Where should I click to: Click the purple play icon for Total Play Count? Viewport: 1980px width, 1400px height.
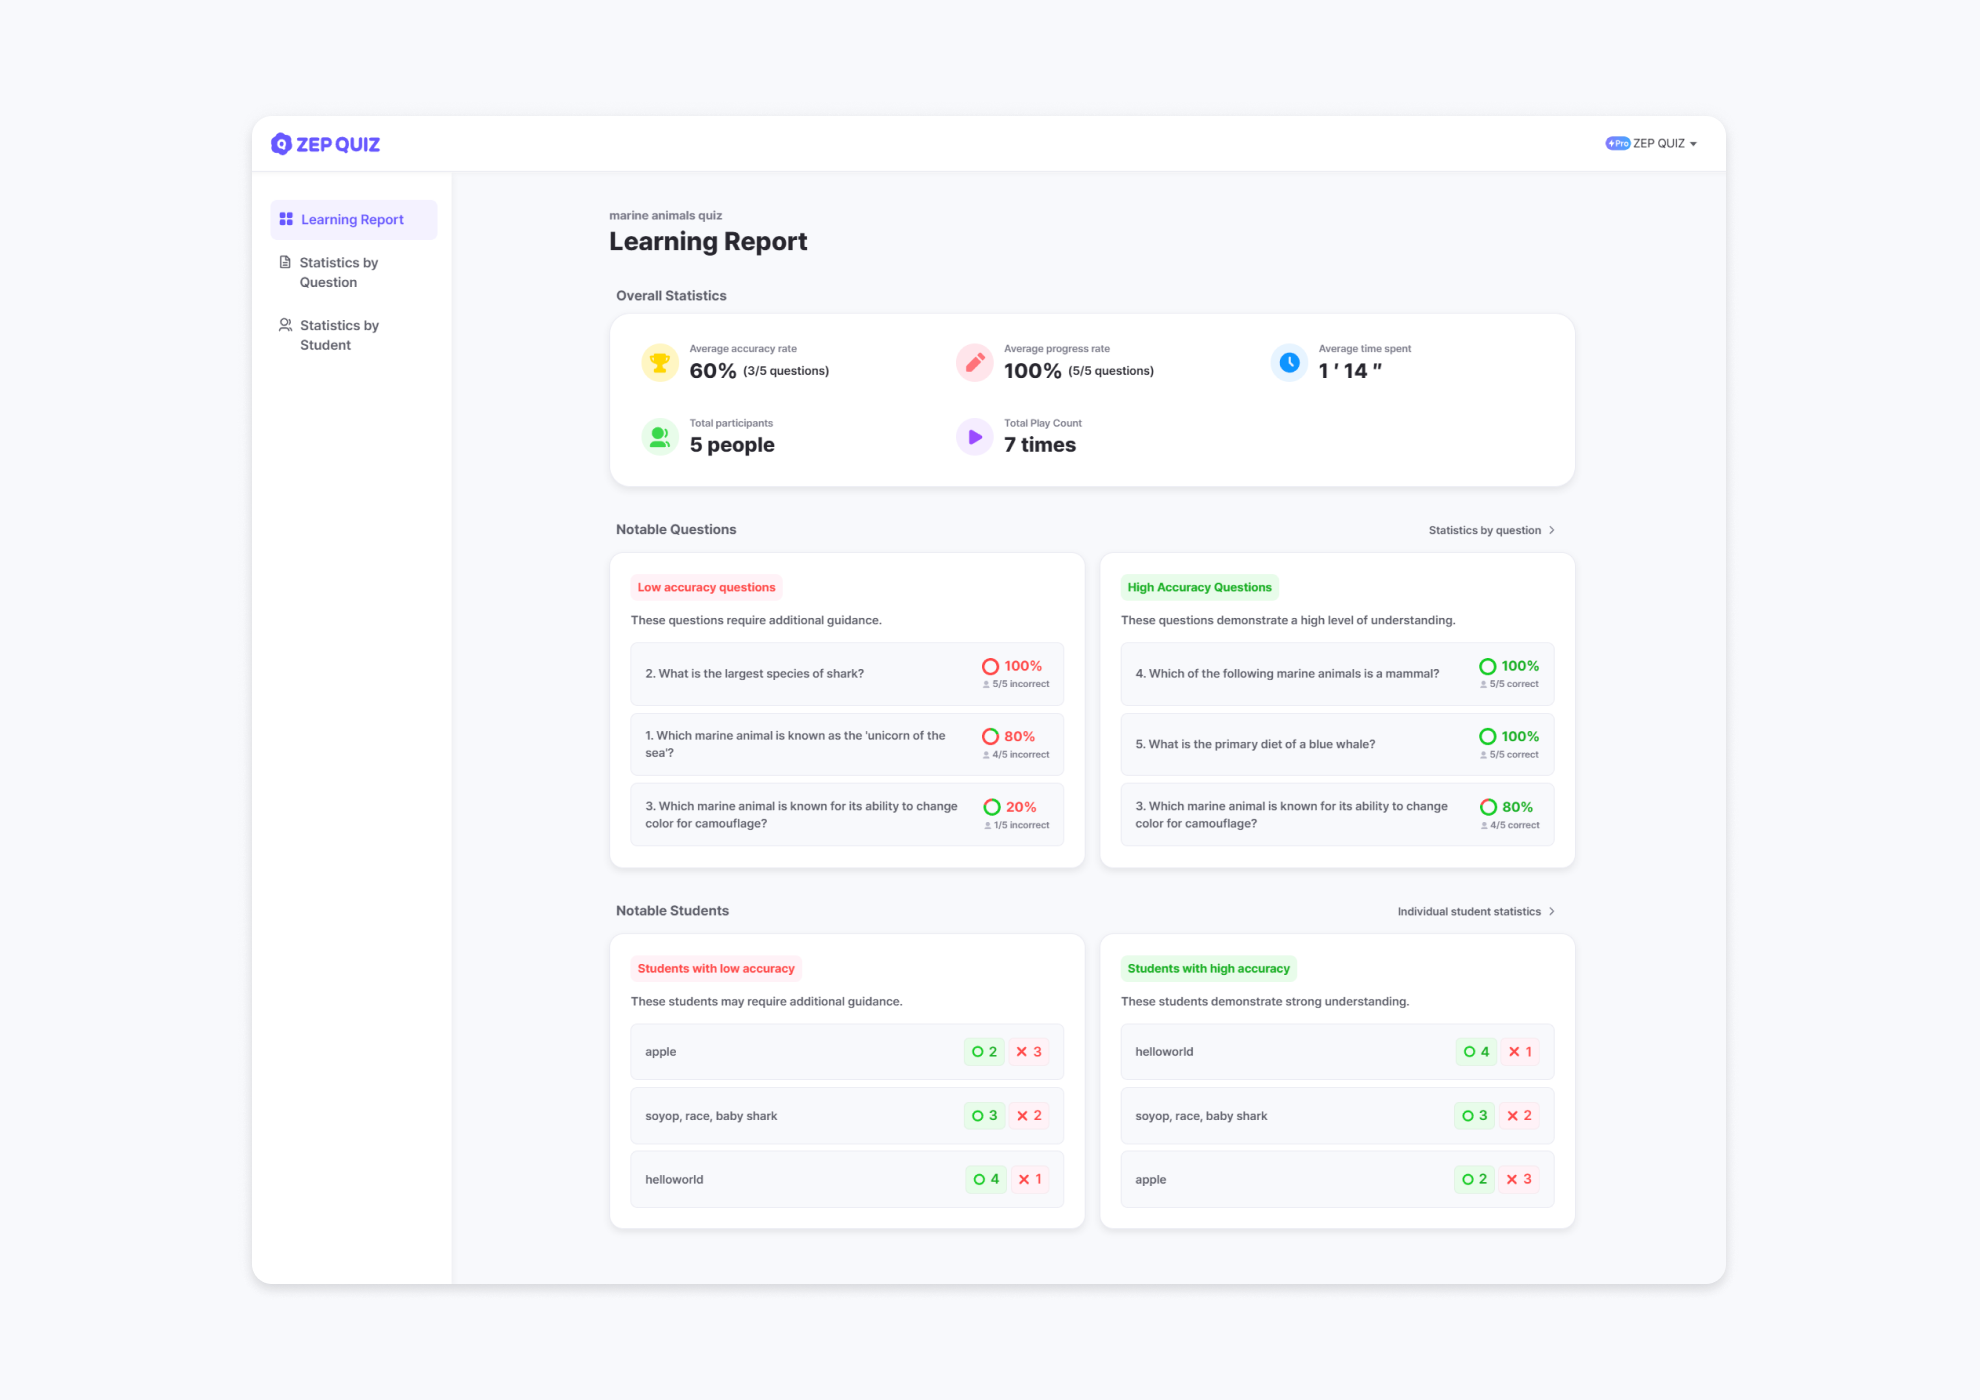pos(974,437)
